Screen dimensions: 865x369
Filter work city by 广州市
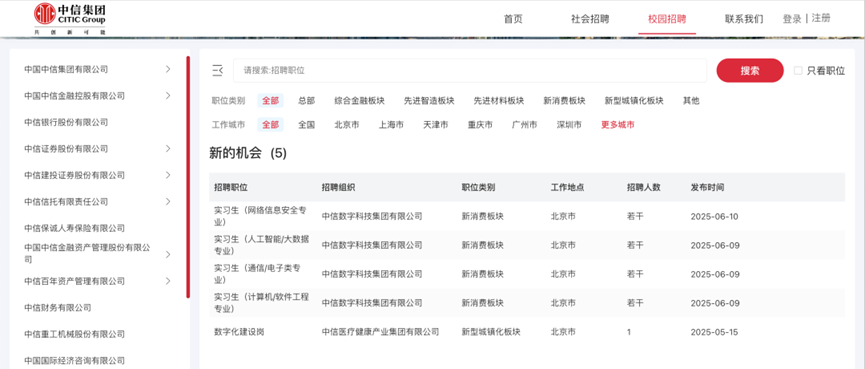coord(525,125)
